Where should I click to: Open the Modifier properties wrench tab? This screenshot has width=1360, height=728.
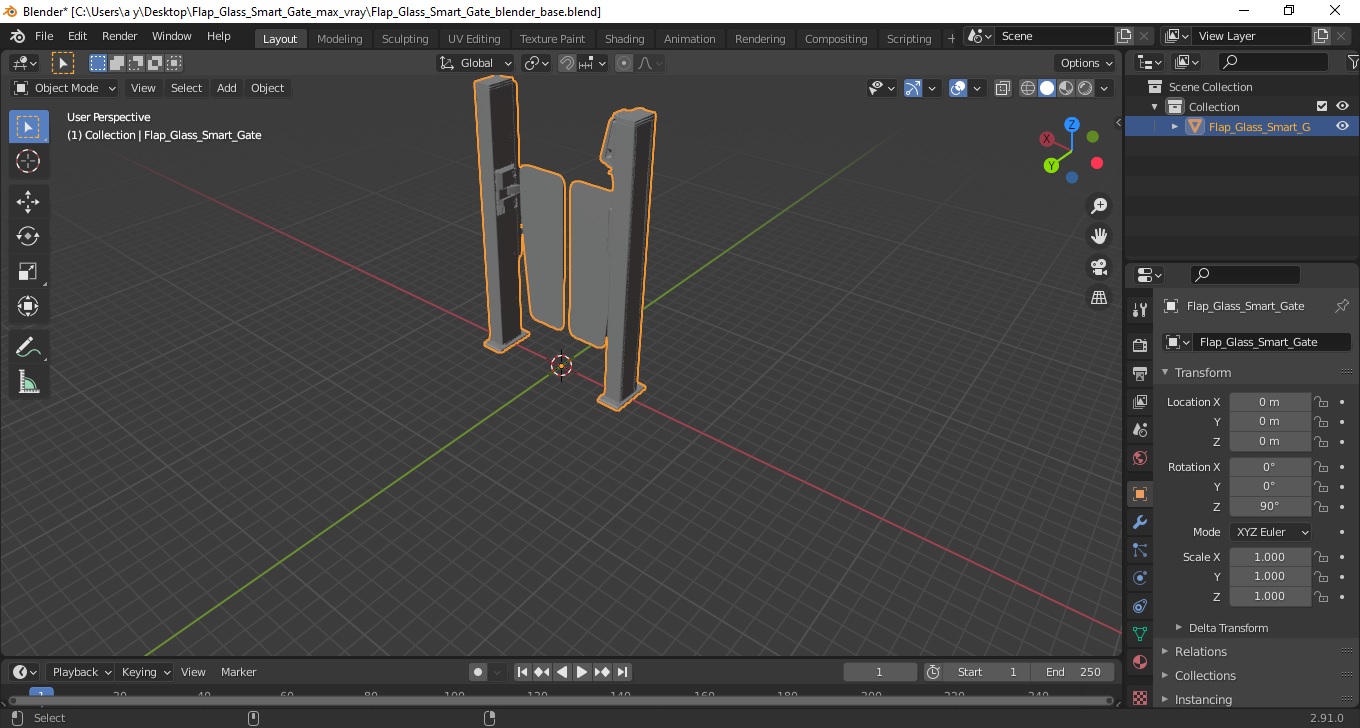tap(1140, 522)
